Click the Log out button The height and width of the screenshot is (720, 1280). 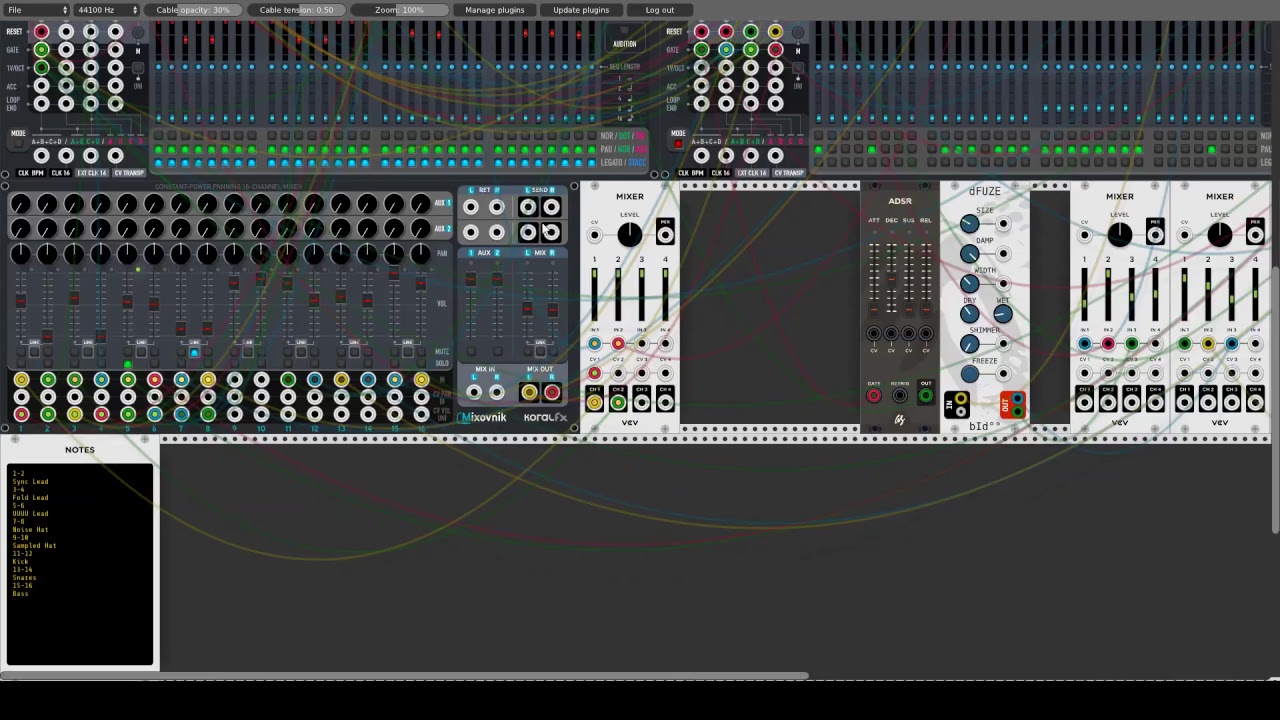[660, 10]
